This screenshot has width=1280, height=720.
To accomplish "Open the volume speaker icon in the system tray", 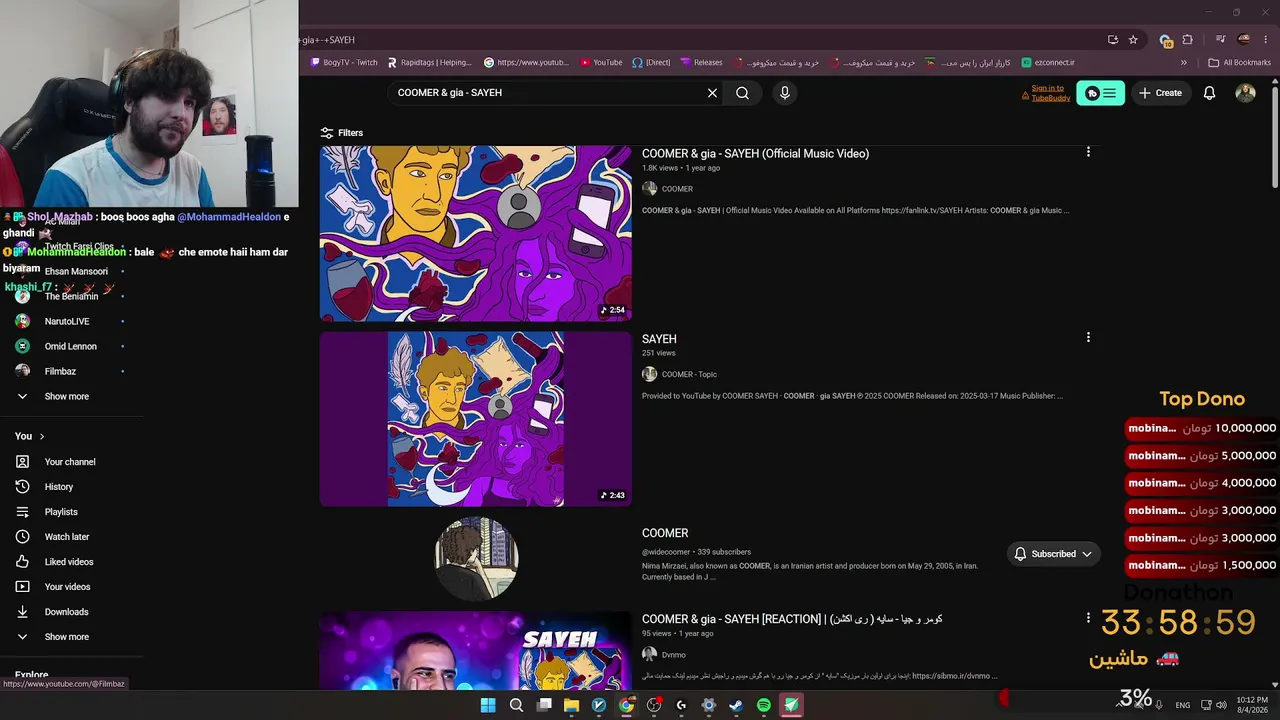I will [1221, 705].
